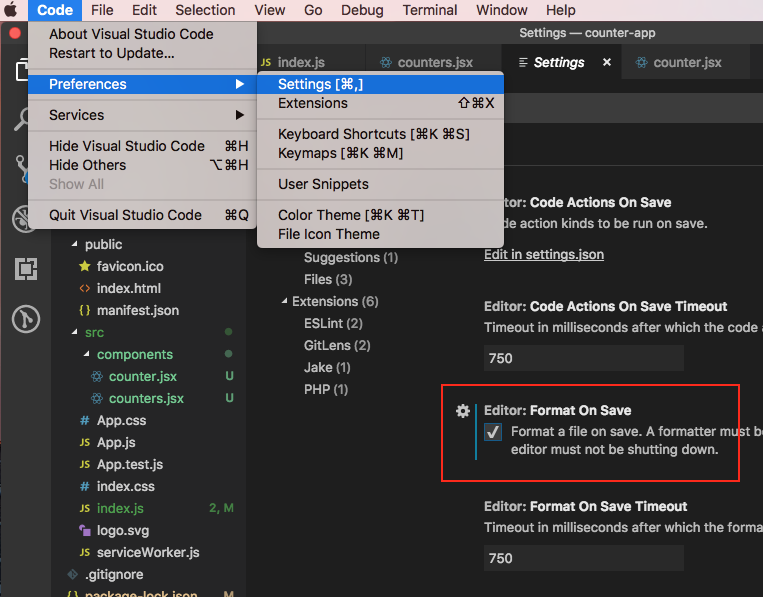
Task: Select Keymaps in the Preferences submenu
Action: 380,153
